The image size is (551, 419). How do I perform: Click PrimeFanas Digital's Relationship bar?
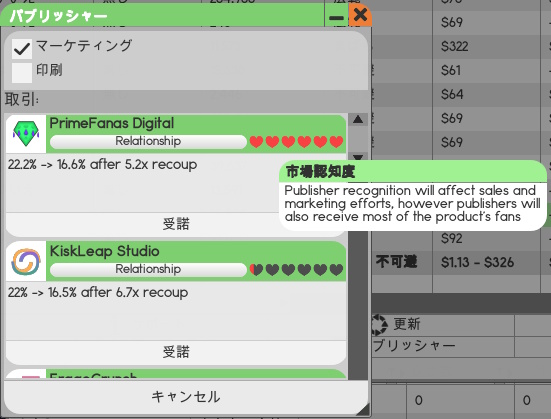pos(148,141)
